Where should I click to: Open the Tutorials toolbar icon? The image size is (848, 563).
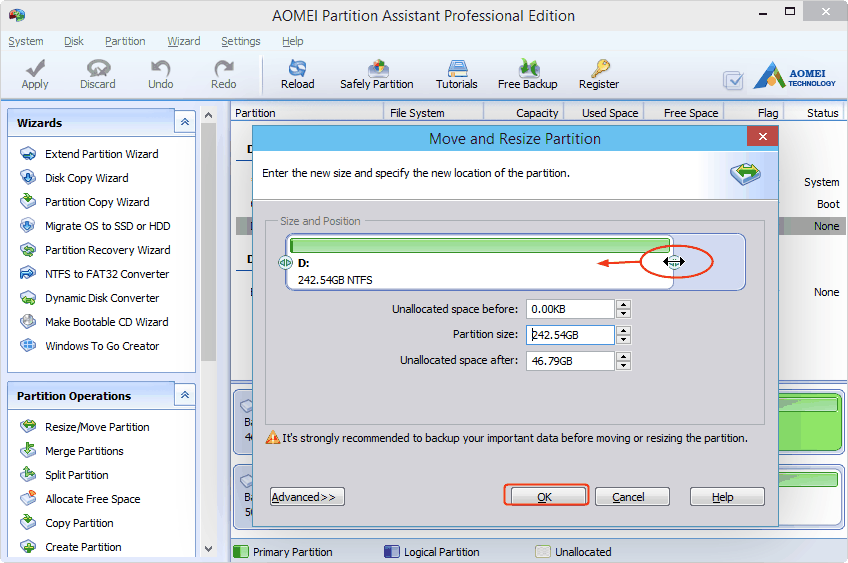[457, 68]
